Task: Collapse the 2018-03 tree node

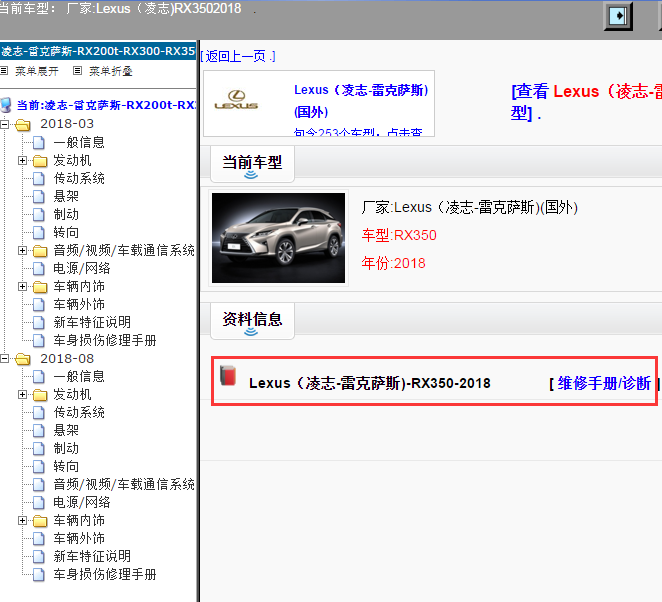Action: click(5, 124)
